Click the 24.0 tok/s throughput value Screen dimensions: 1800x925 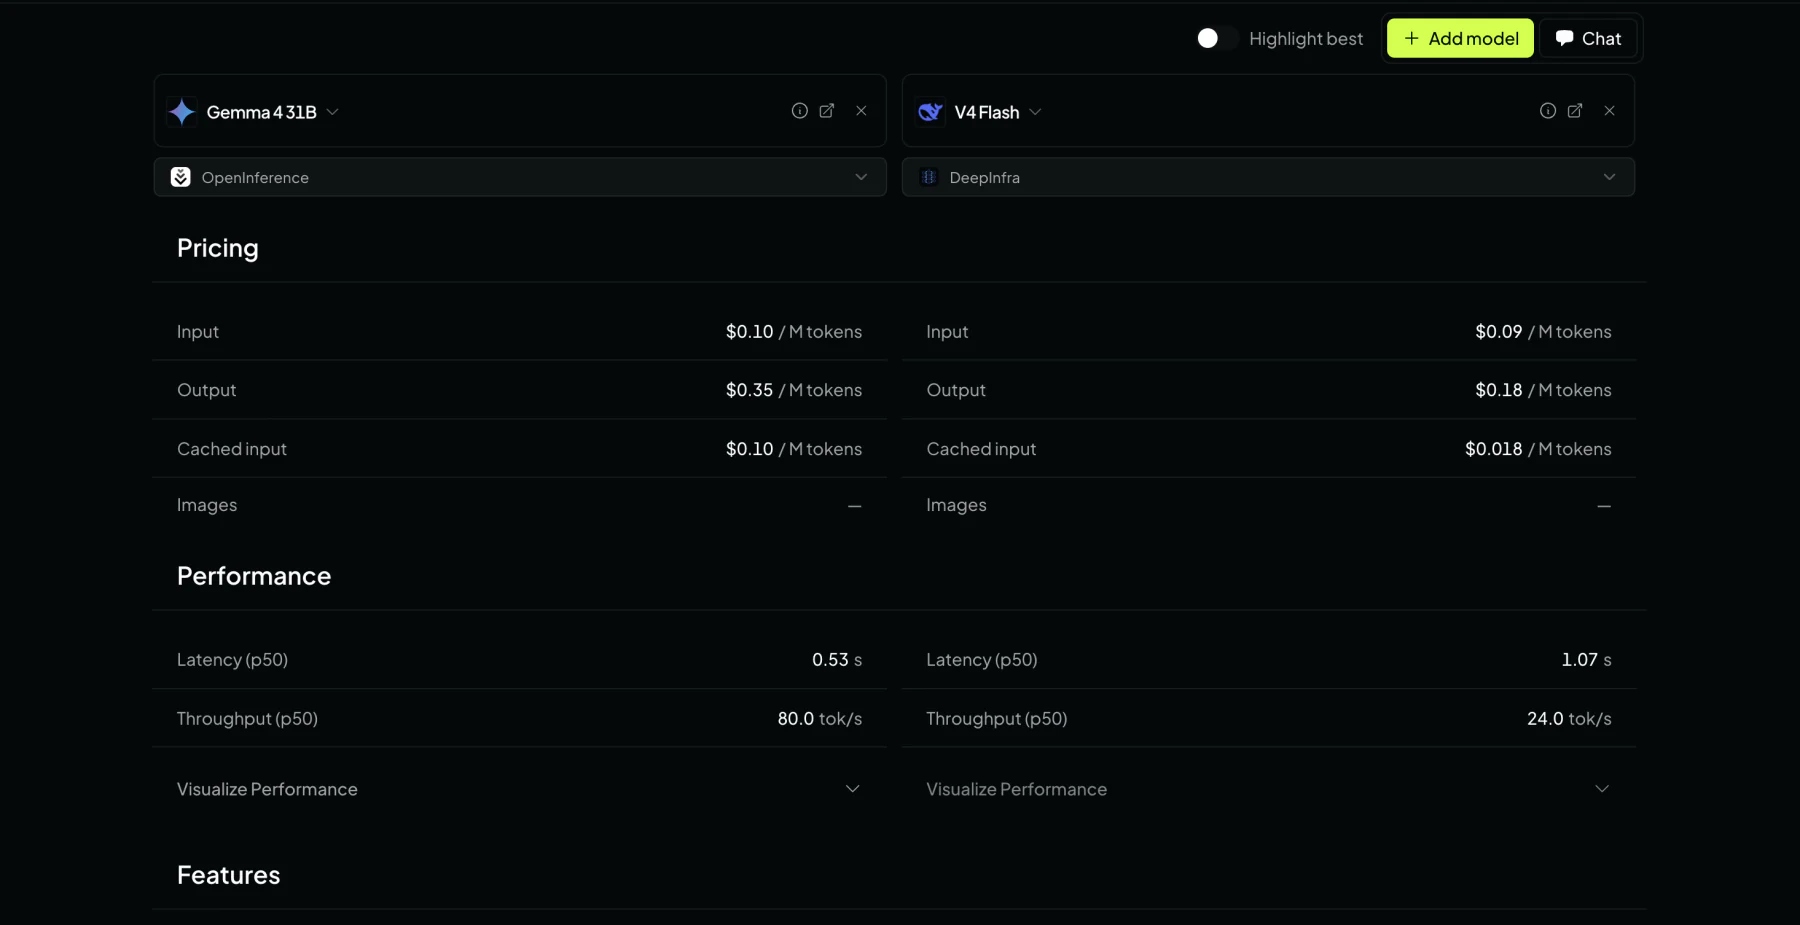[1569, 719]
